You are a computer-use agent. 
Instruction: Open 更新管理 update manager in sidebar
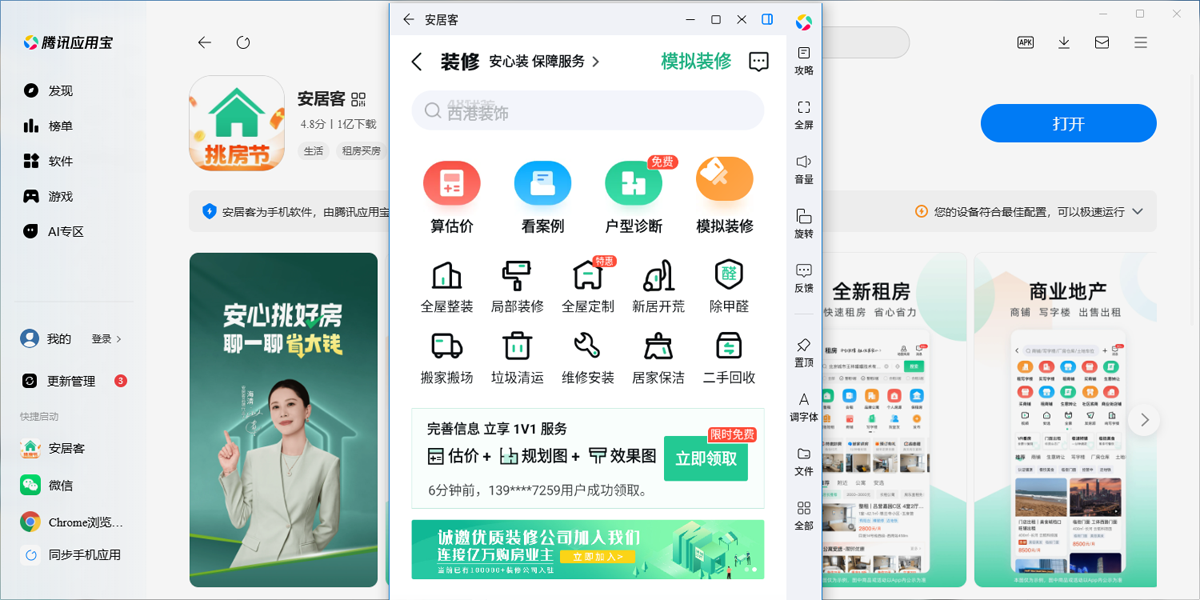pyautogui.click(x=73, y=381)
